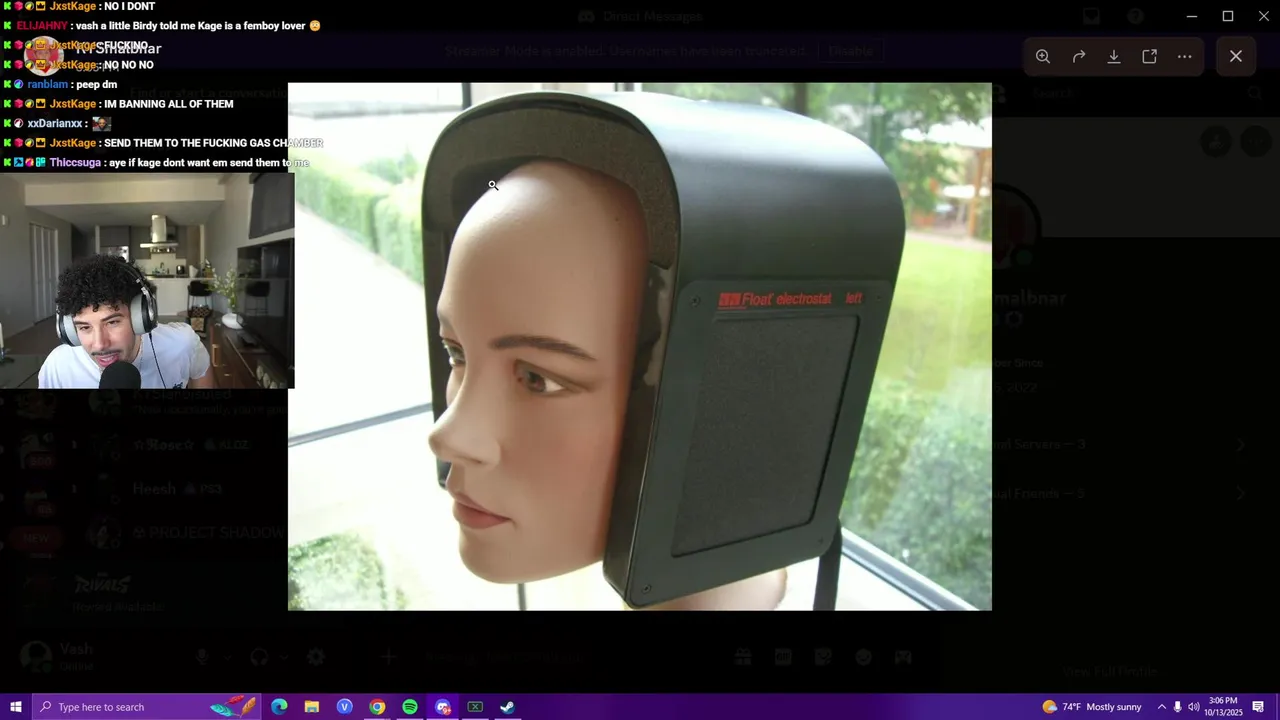
Task: Minimize the Discord window
Action: click(x=1192, y=16)
